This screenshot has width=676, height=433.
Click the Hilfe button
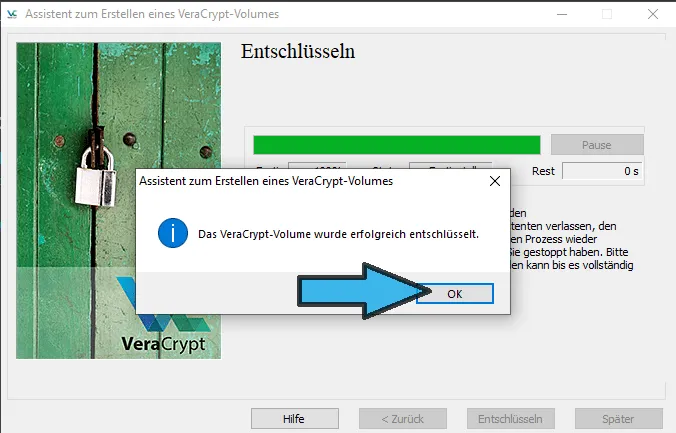295,419
